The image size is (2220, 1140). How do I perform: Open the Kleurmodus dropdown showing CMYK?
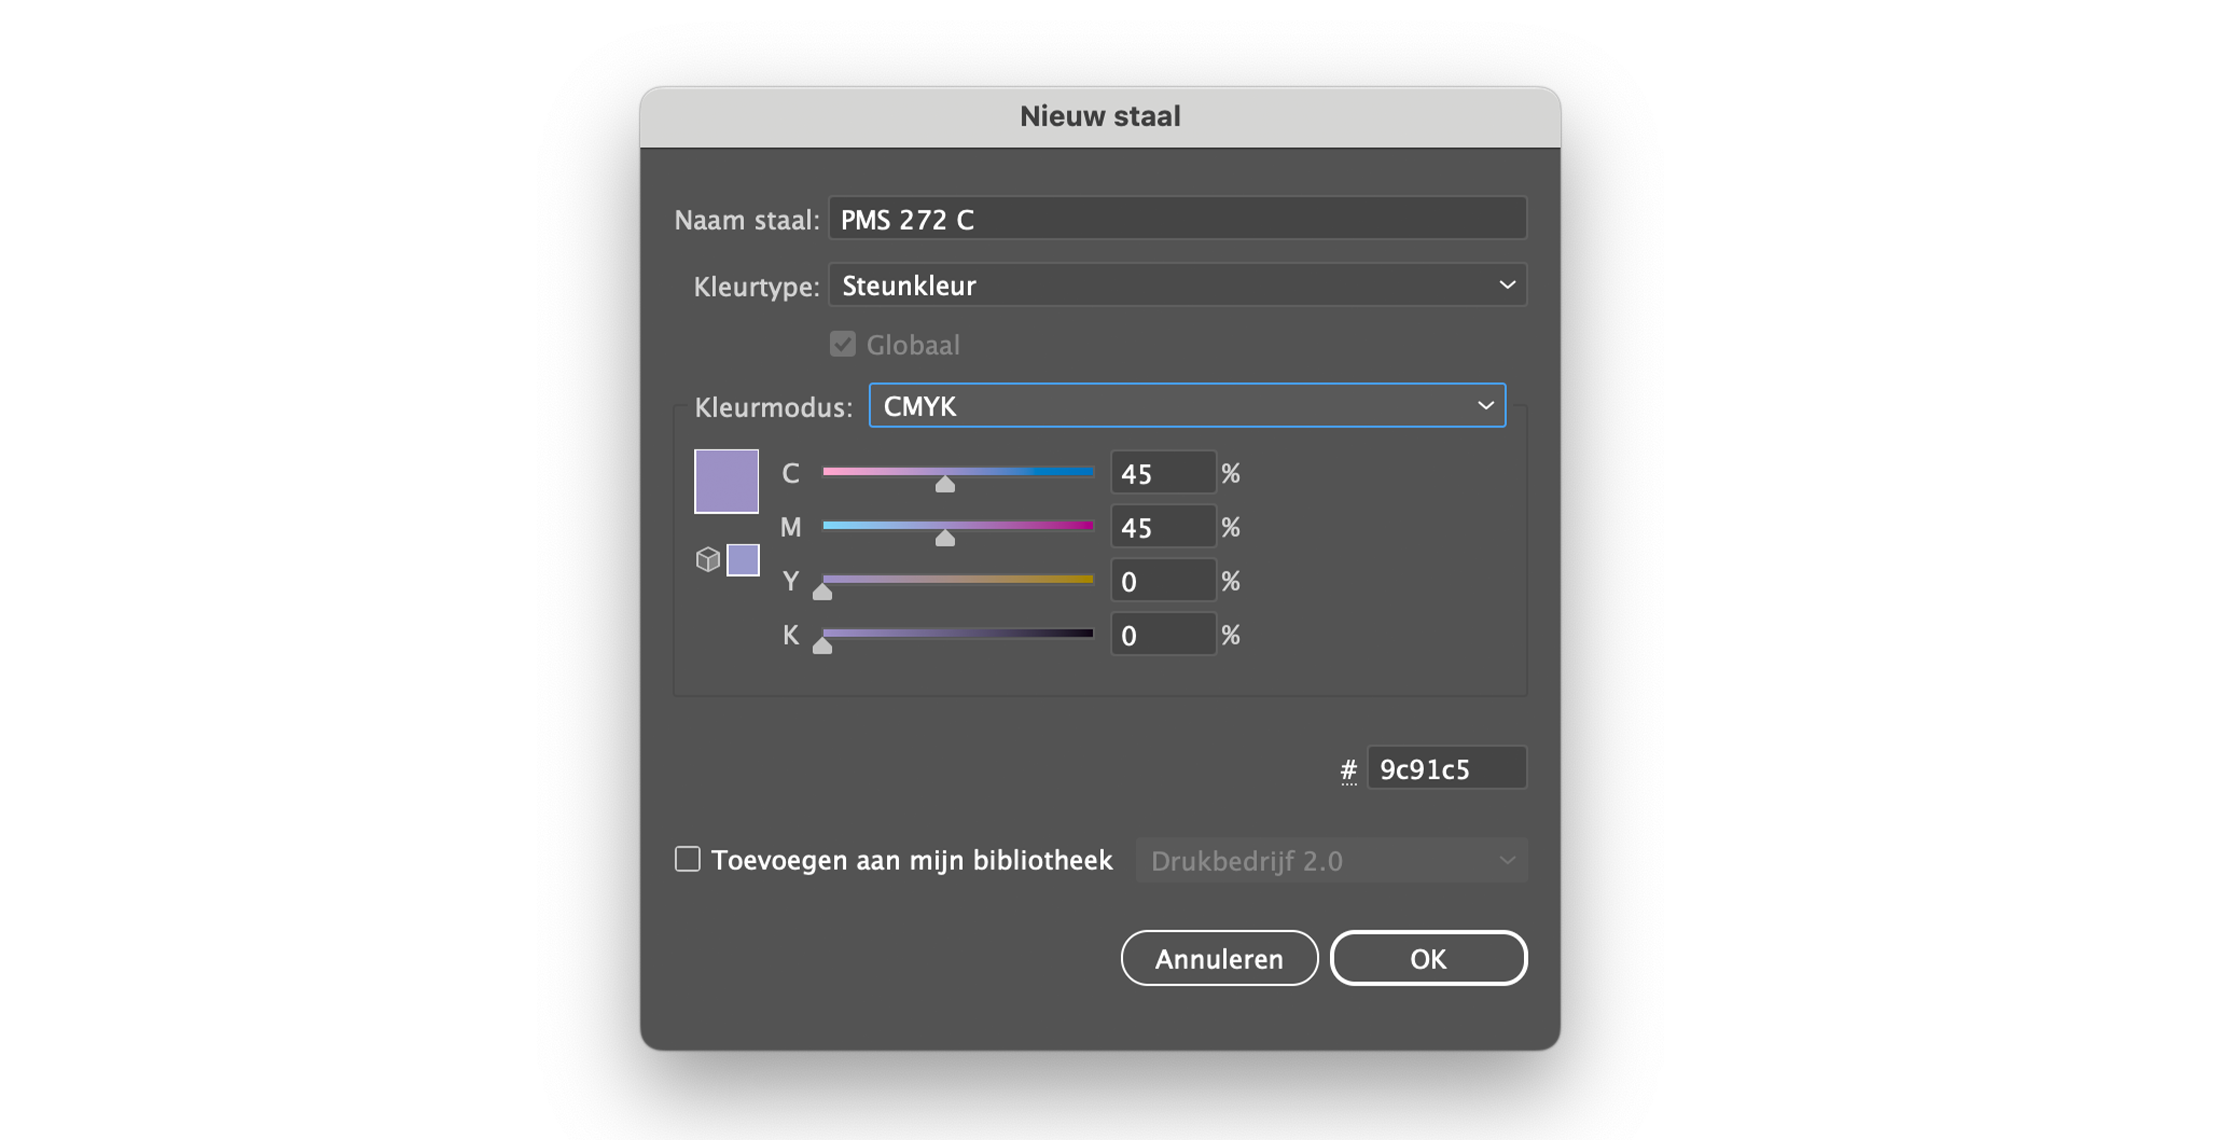pos(1186,406)
